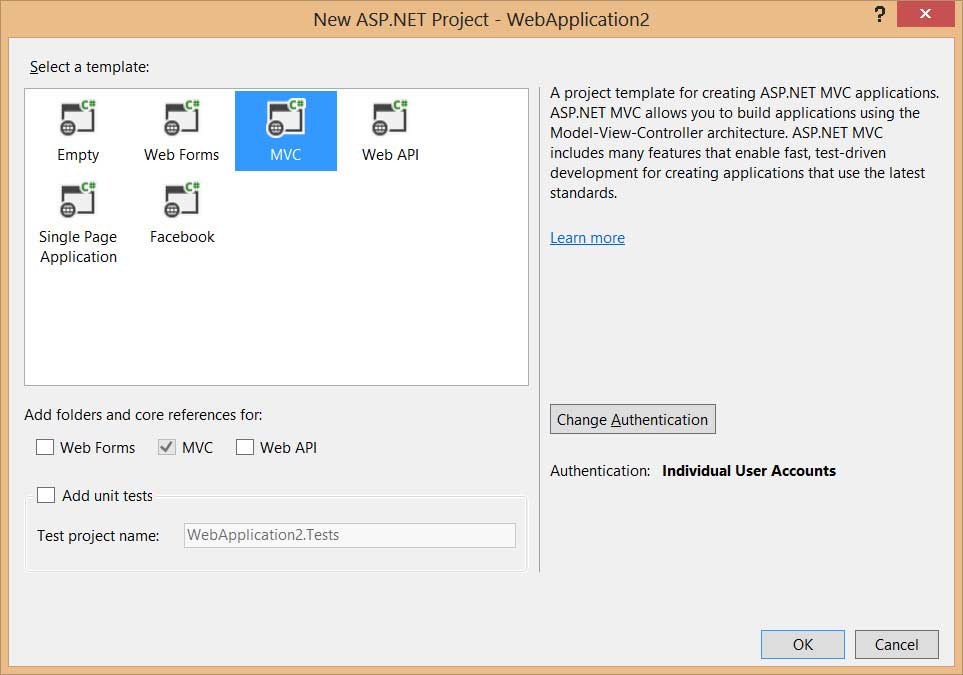Select the MVC template icon
963x675 pixels.
point(286,117)
